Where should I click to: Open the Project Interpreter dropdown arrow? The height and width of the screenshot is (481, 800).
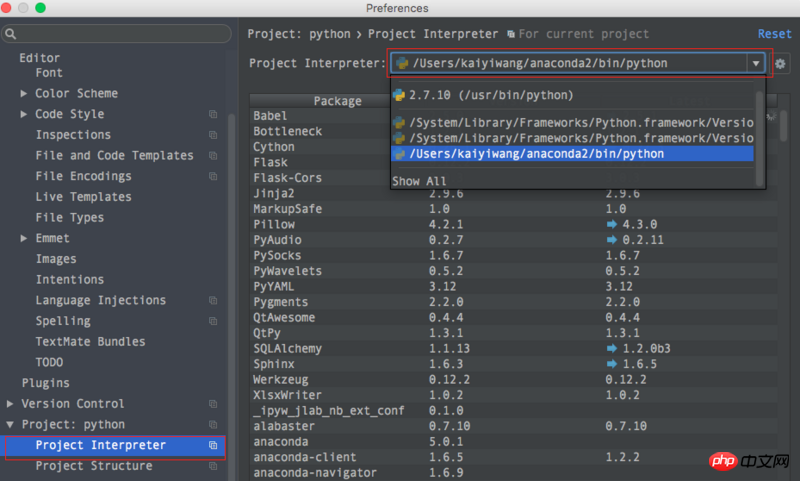[x=756, y=63]
